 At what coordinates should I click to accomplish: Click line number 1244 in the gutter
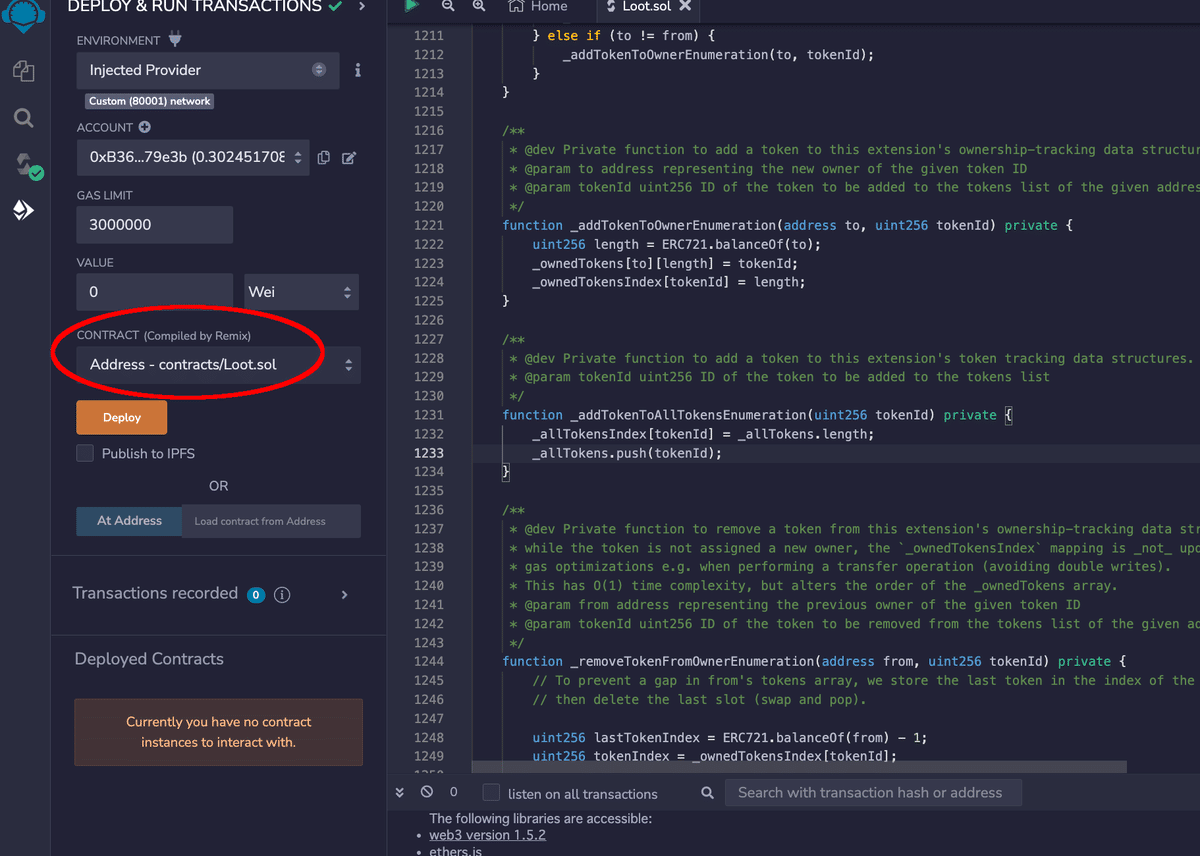tap(429, 661)
